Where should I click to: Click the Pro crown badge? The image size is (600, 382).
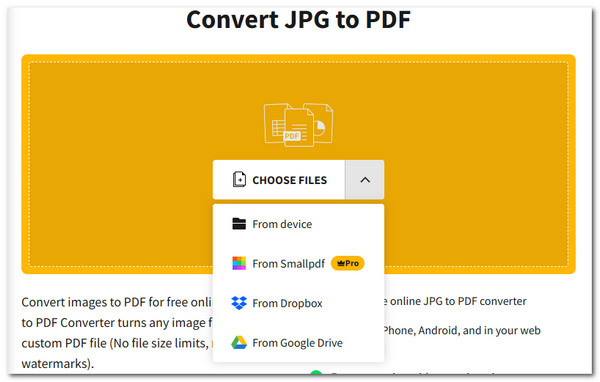pyautogui.click(x=347, y=263)
